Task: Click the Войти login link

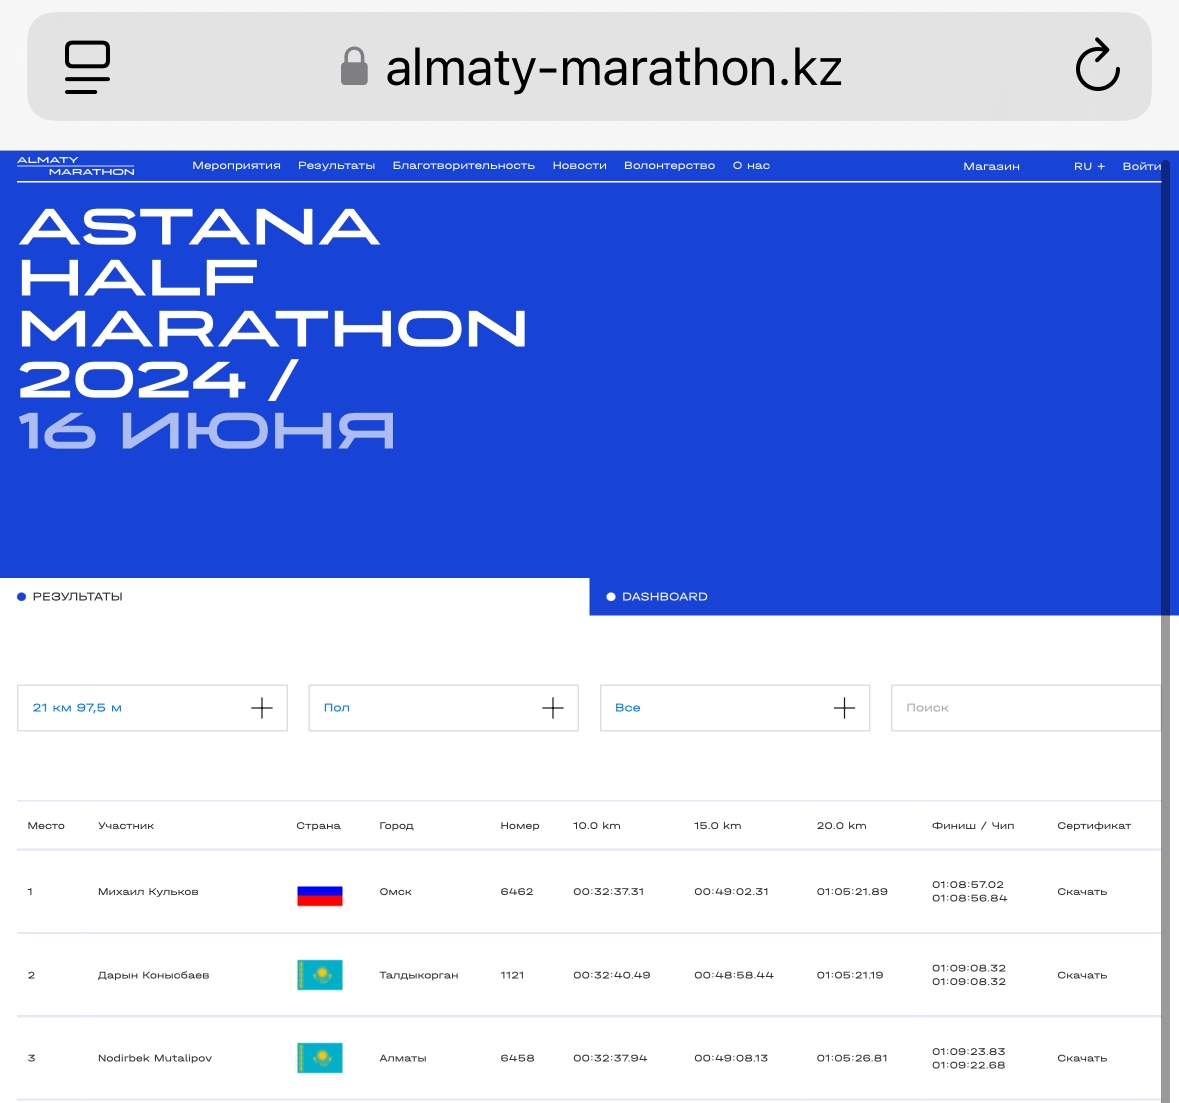Action: click(1141, 166)
